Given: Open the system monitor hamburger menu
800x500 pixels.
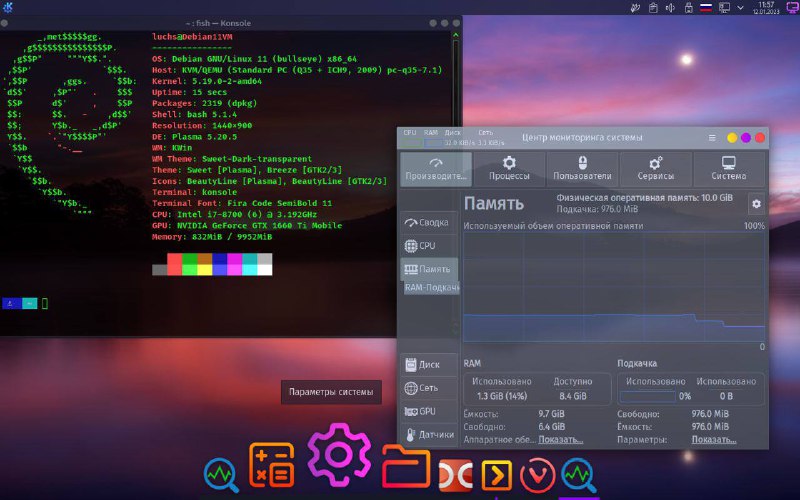Looking at the screenshot, I should tap(712, 138).
